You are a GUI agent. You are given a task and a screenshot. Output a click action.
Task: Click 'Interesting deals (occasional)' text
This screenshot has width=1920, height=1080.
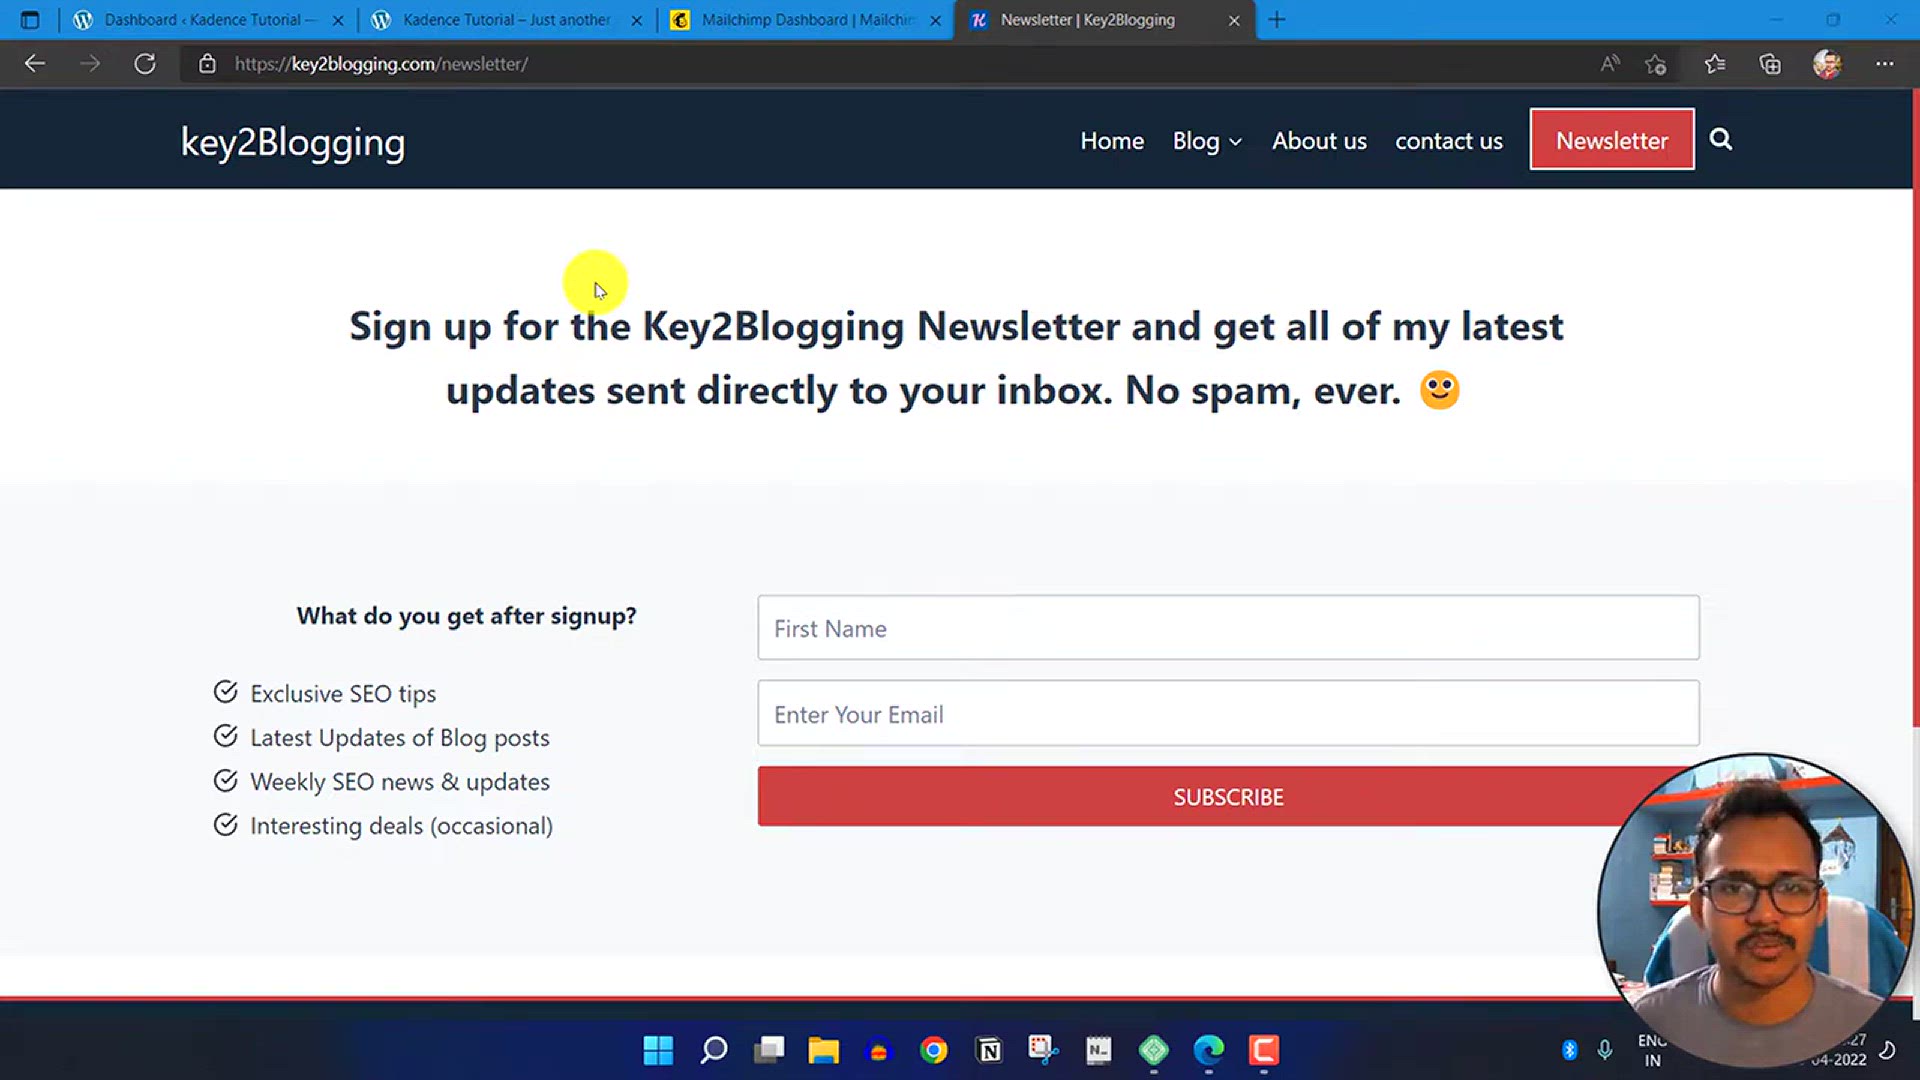401,826
